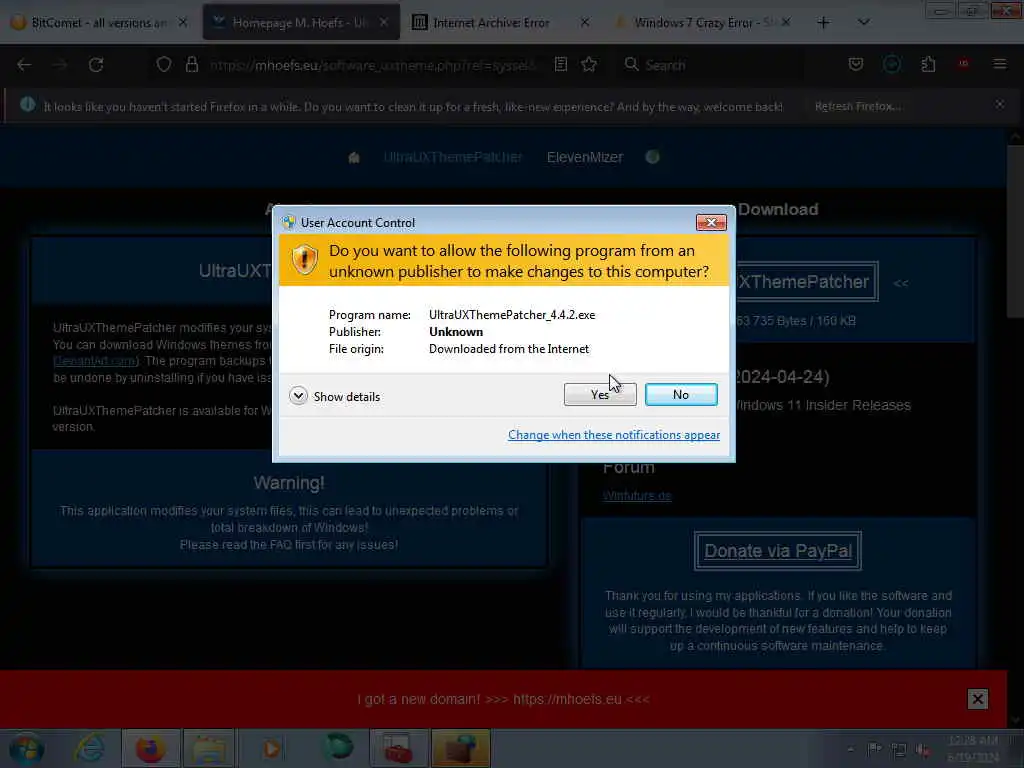The image size is (1024, 768).
Task: Switch to the Internet Archive: Error tab
Action: [501, 23]
